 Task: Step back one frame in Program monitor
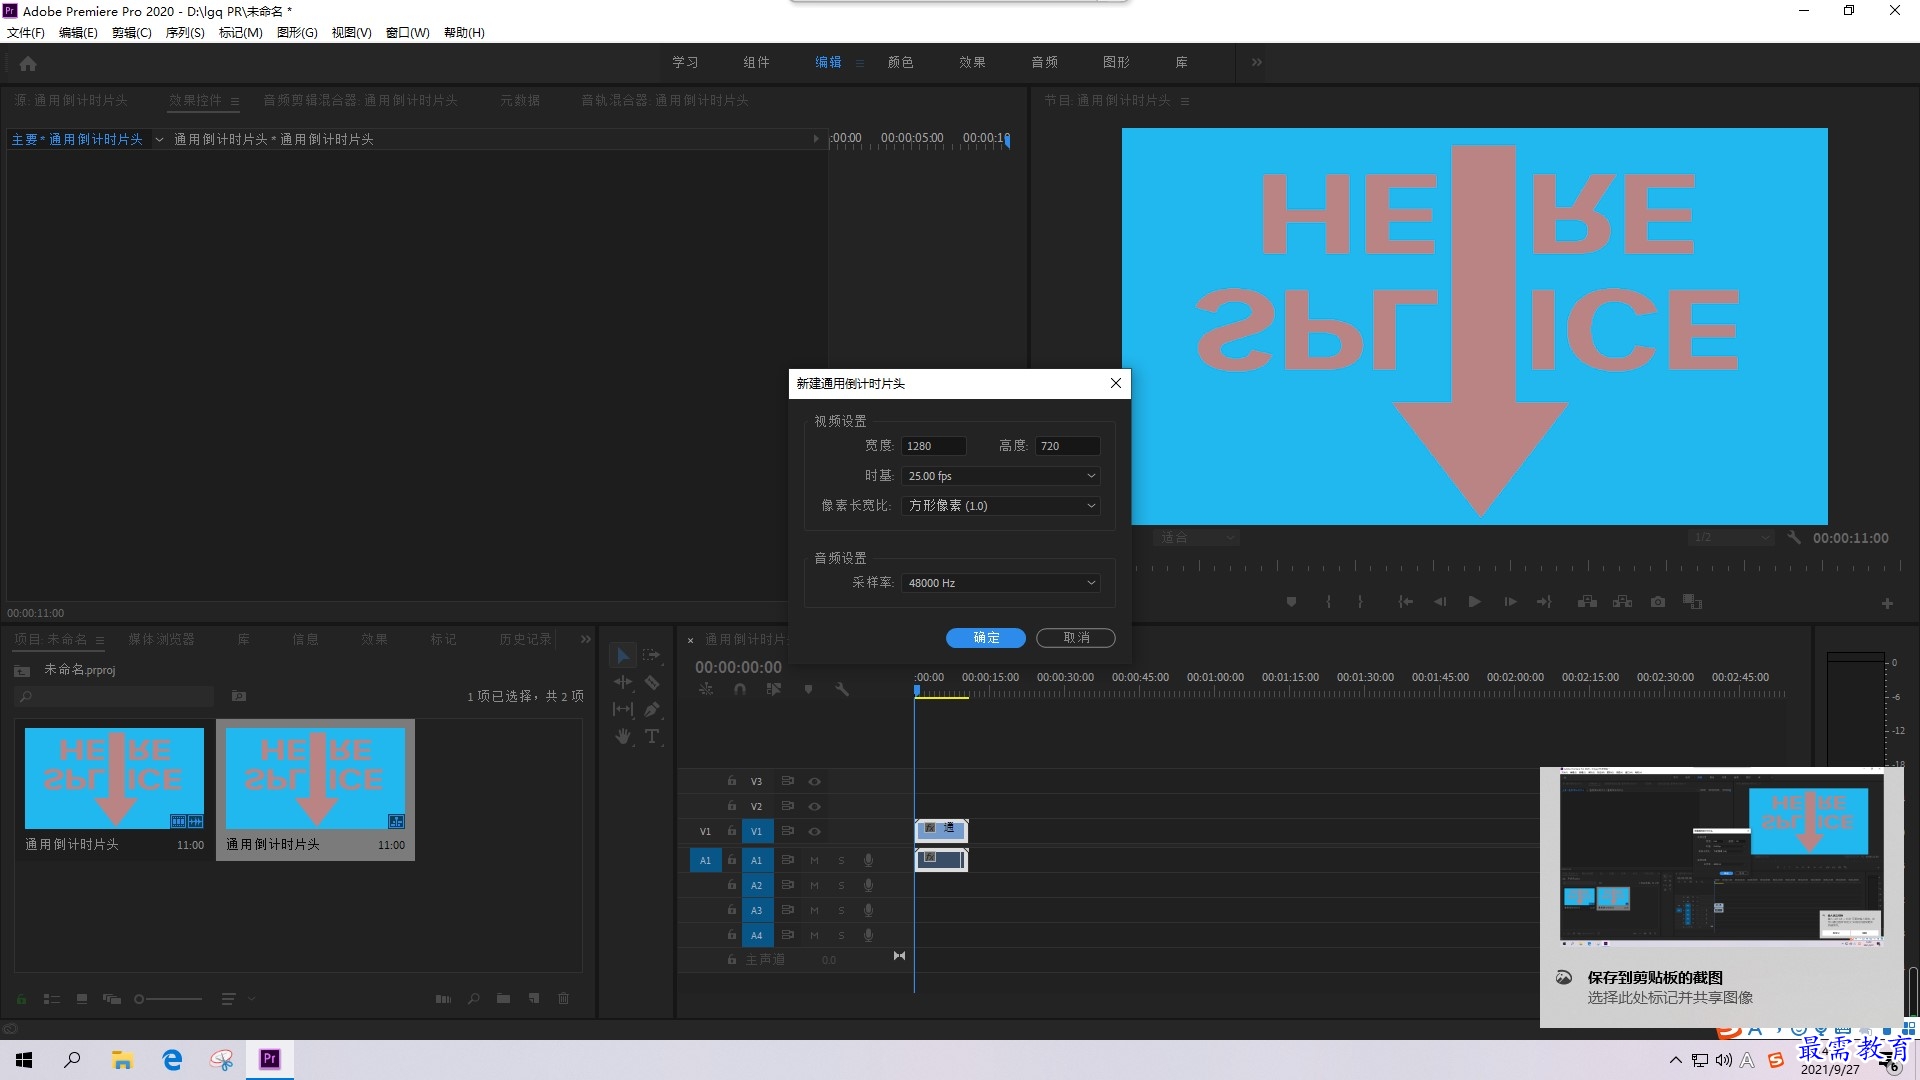point(1440,602)
